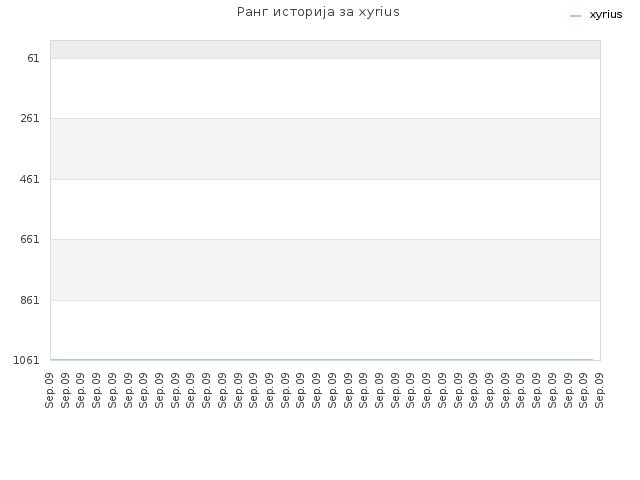
Task: Click the 661 y-axis label
Action: click(30, 239)
